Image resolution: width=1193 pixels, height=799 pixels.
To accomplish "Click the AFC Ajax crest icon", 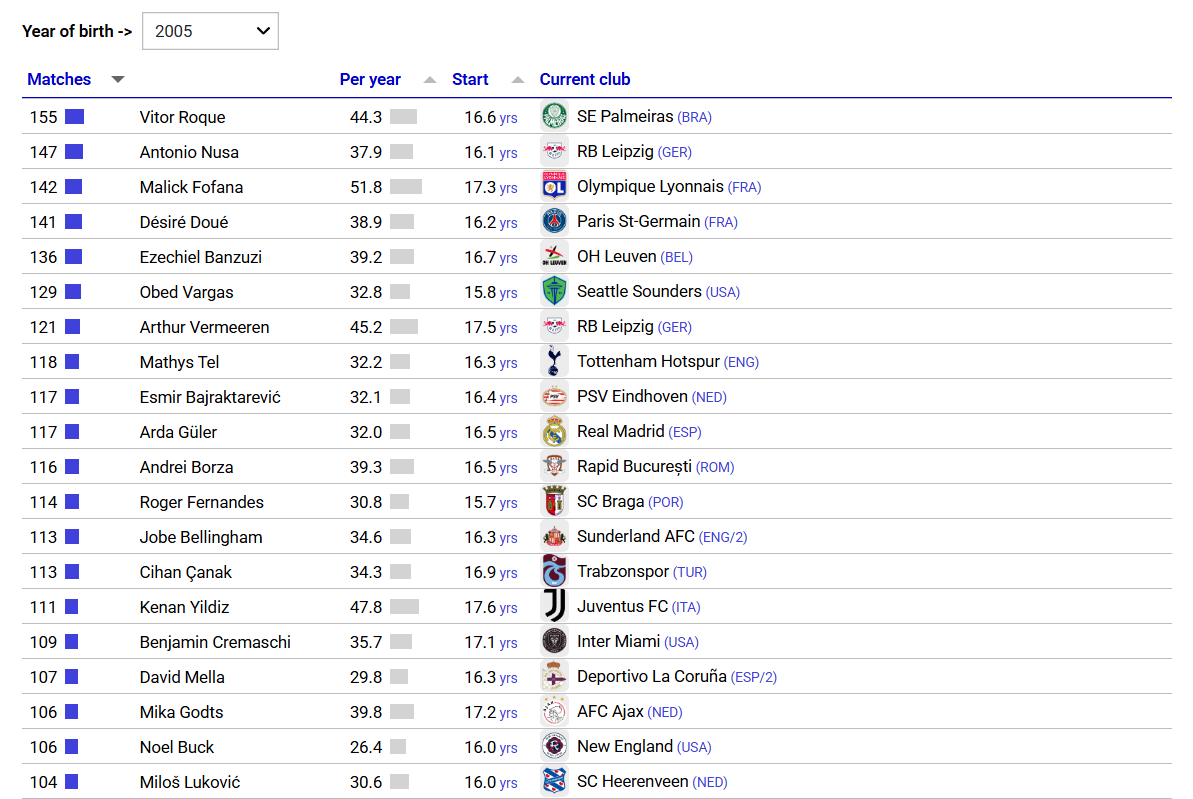I will 554,711.
